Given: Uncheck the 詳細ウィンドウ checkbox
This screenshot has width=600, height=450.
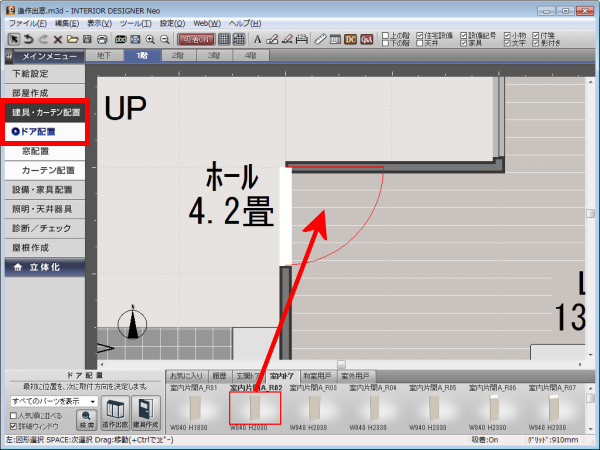Looking at the screenshot, I should point(13,426).
